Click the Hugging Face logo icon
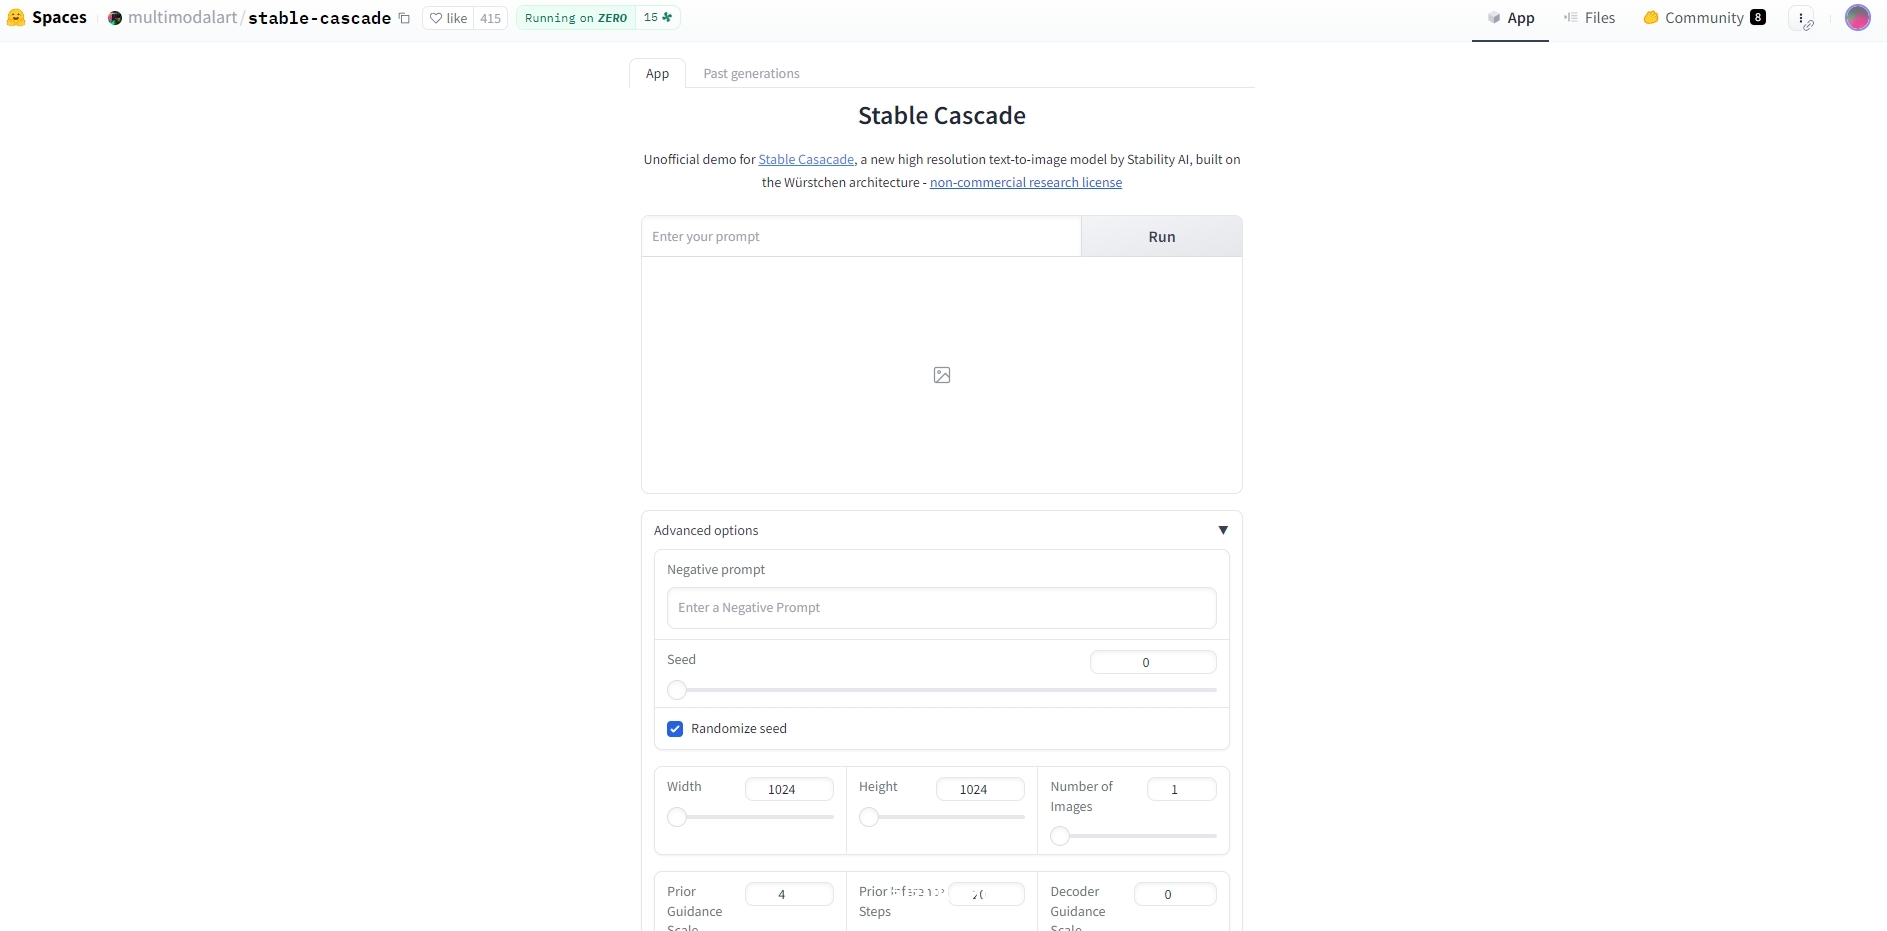 16,17
